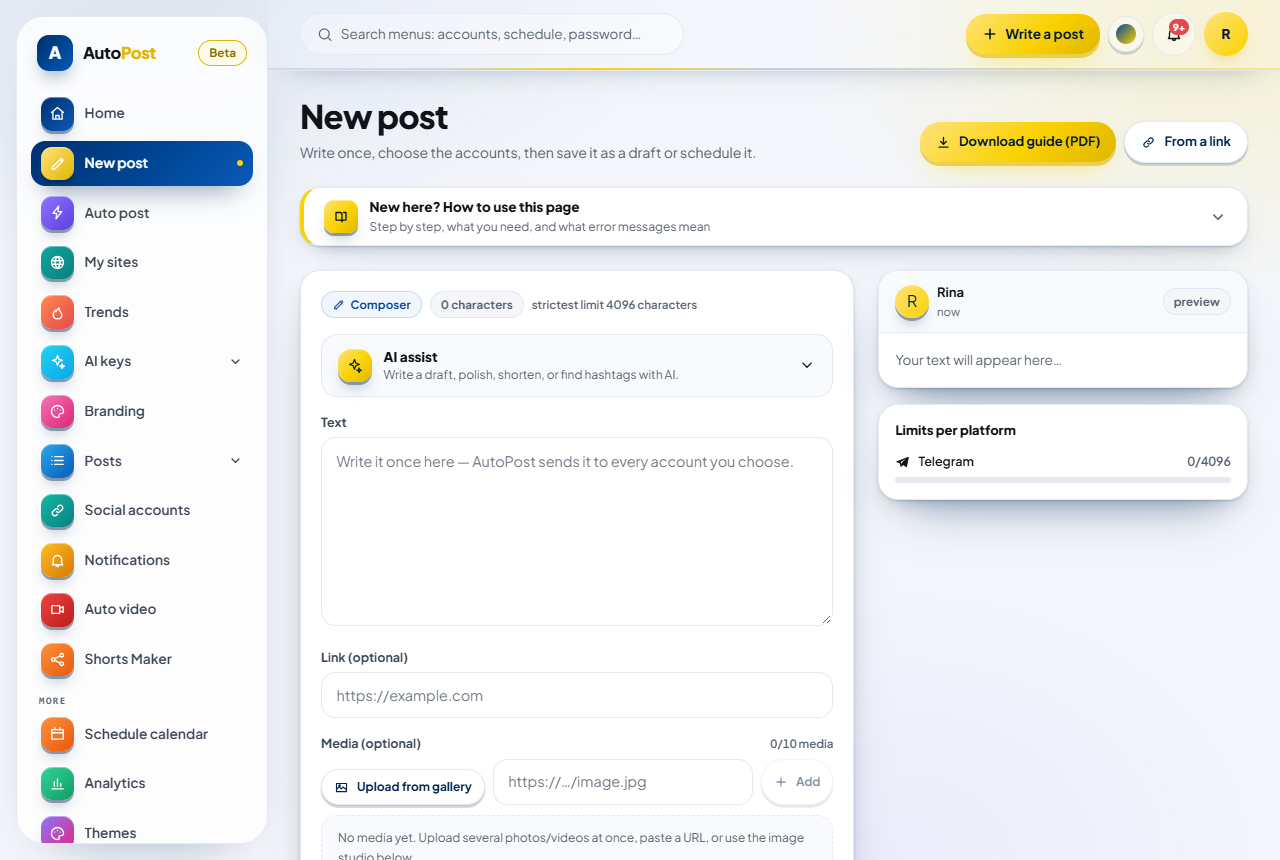Click the Beta badge

click(222, 53)
